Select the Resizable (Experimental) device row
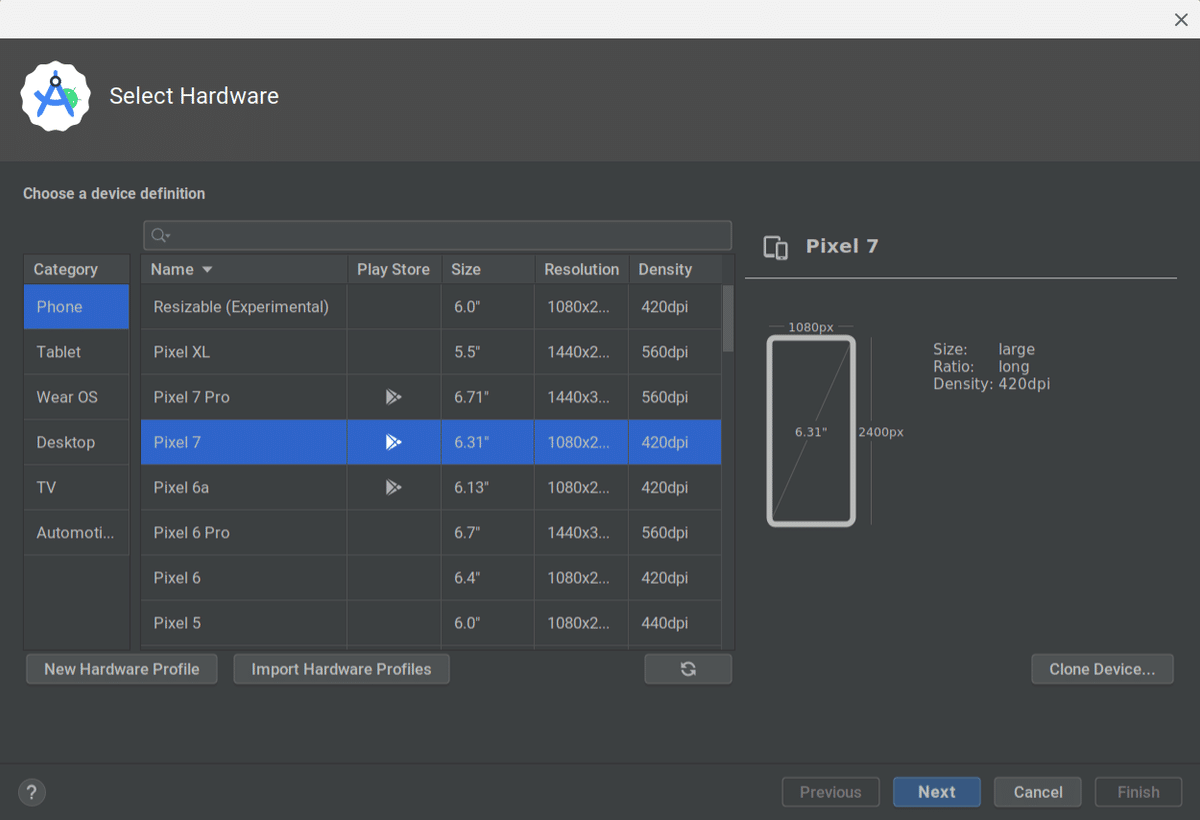1200x820 pixels. [431, 307]
